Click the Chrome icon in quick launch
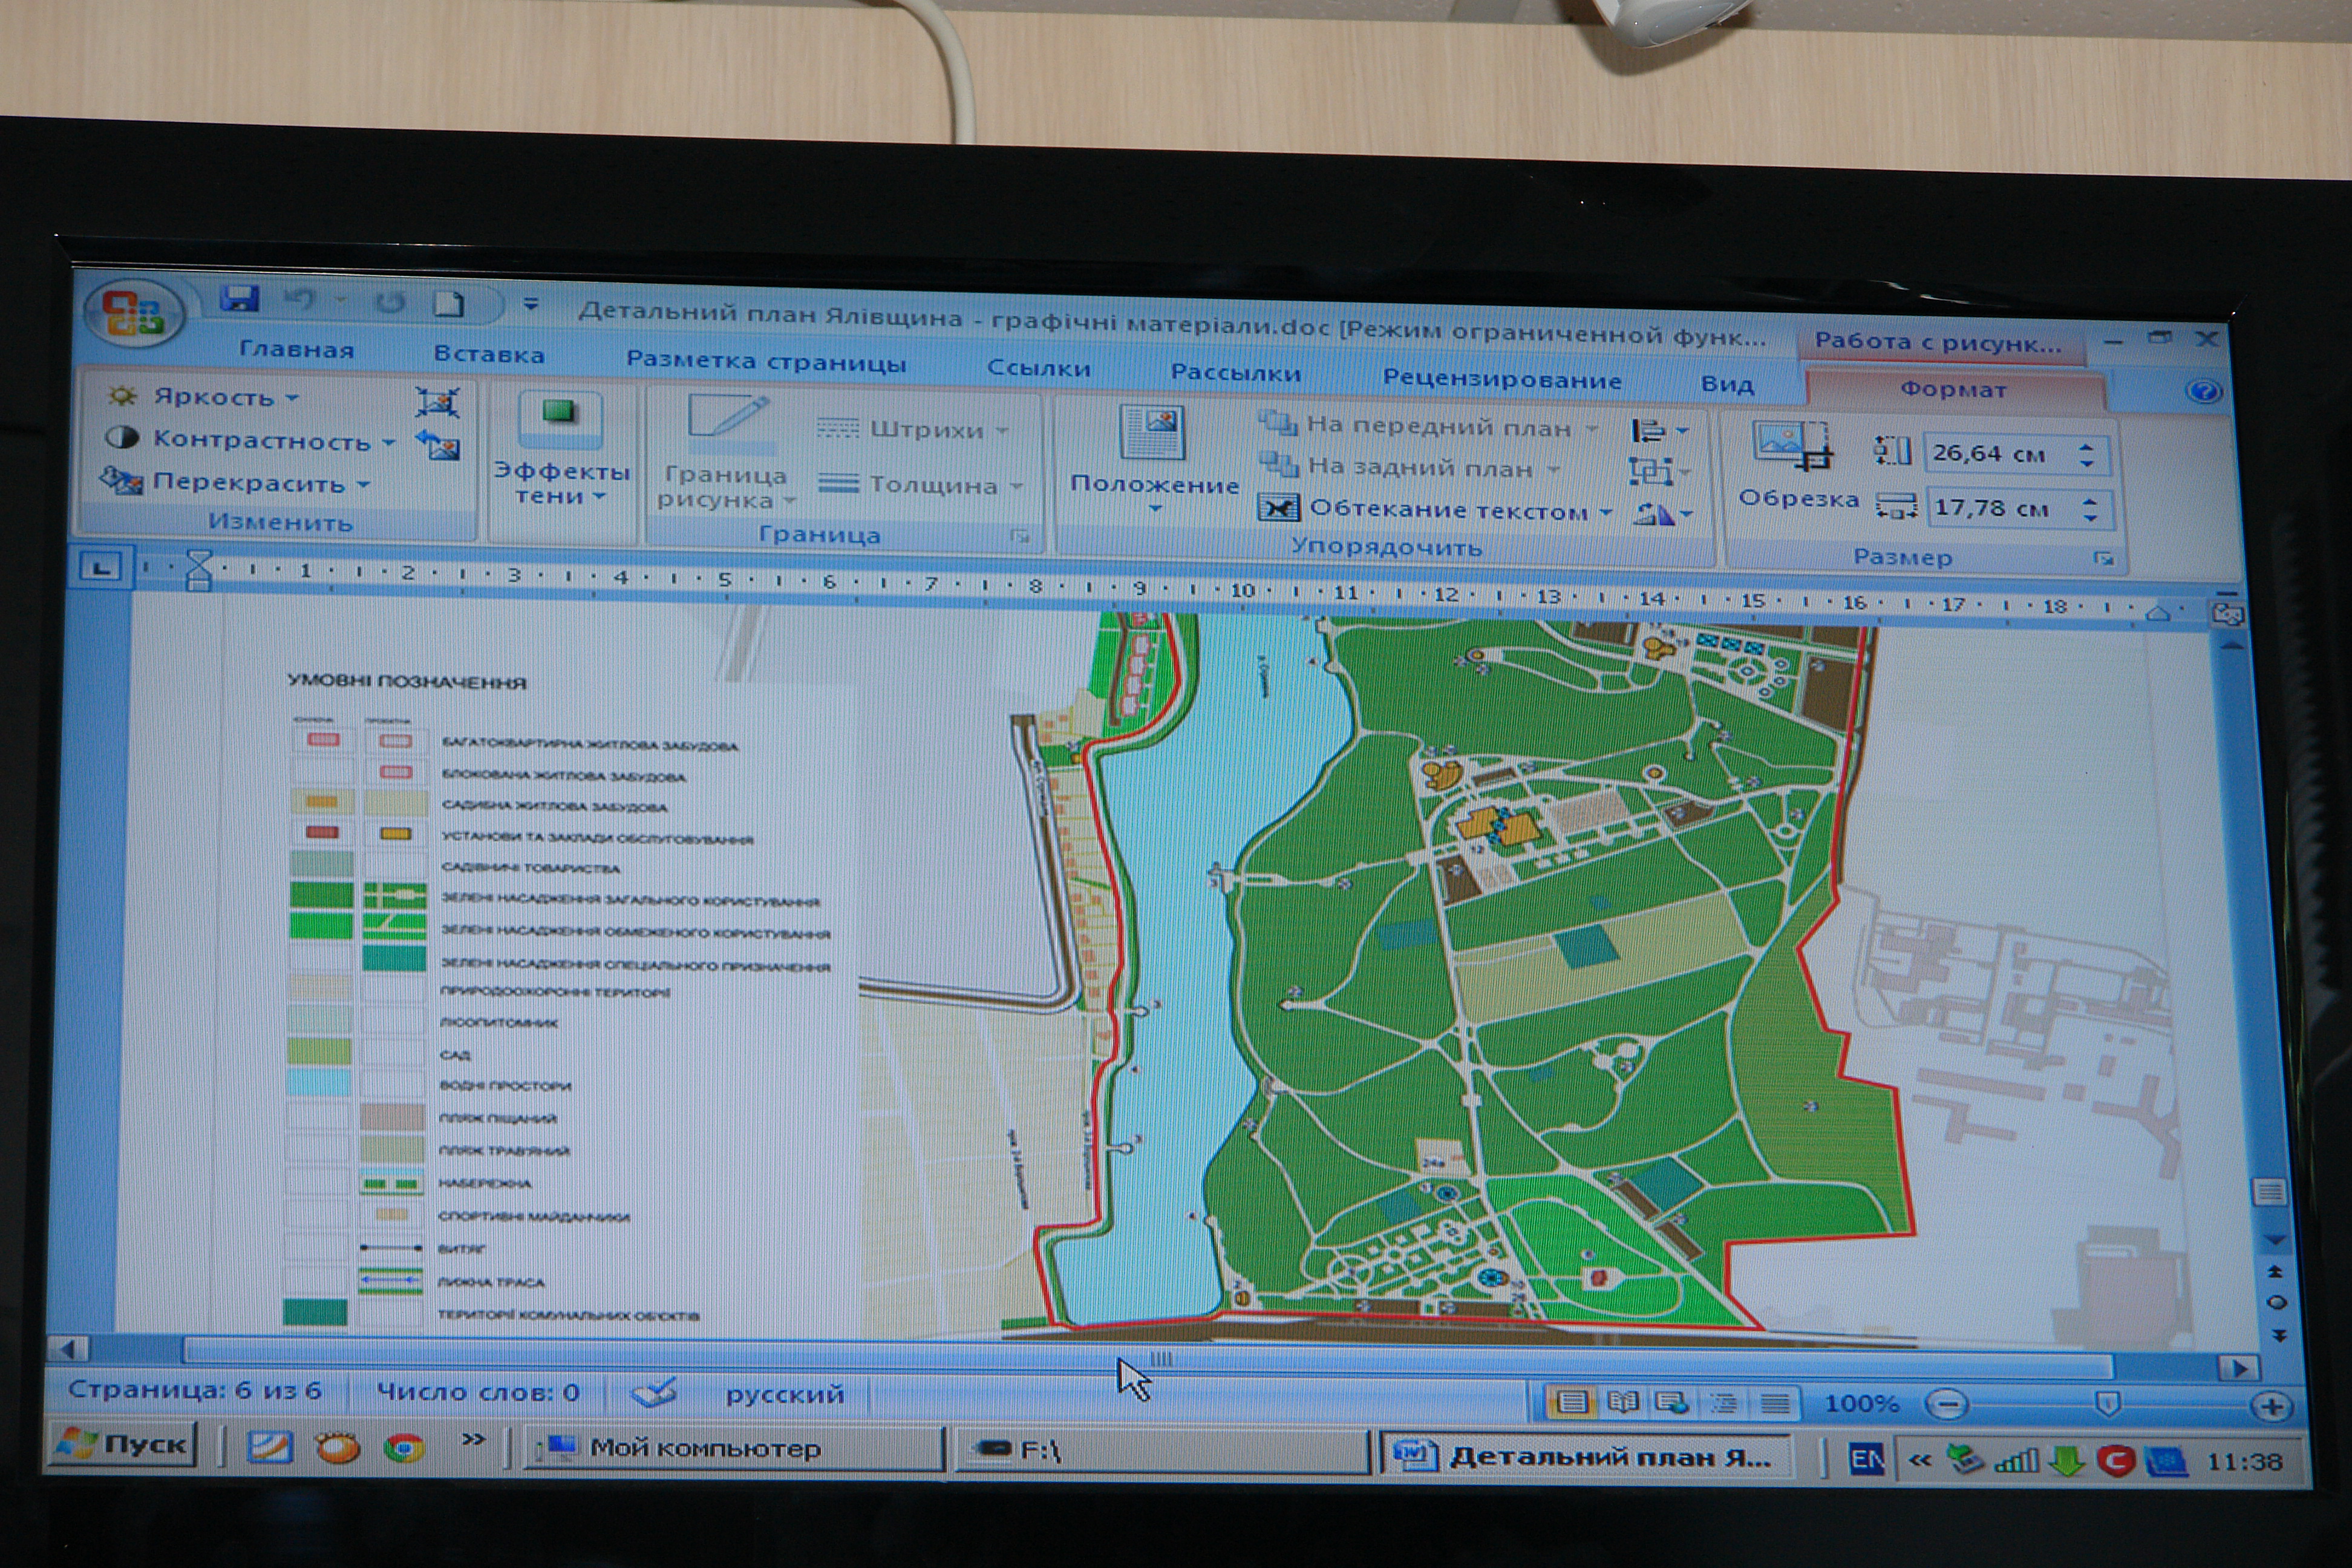 point(404,1447)
